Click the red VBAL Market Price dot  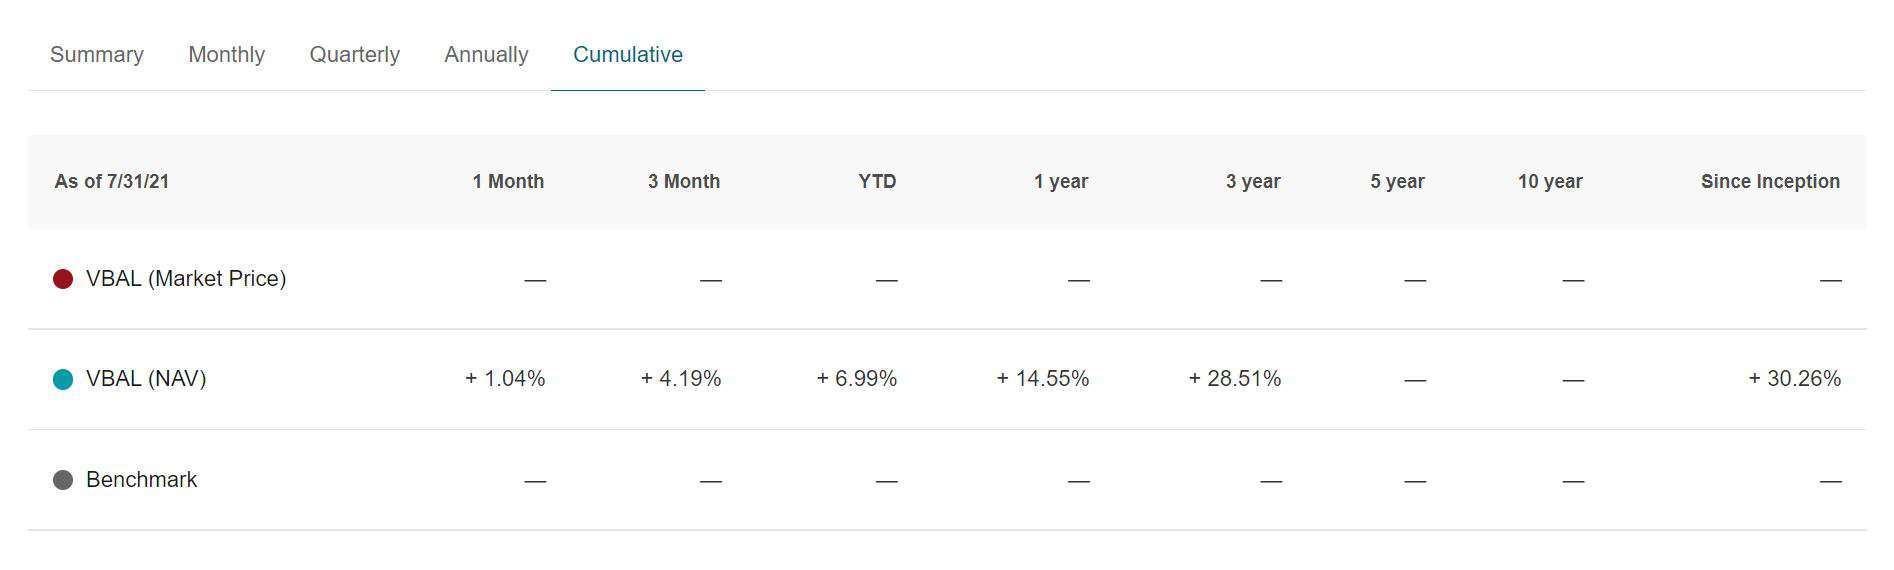[x=63, y=279]
